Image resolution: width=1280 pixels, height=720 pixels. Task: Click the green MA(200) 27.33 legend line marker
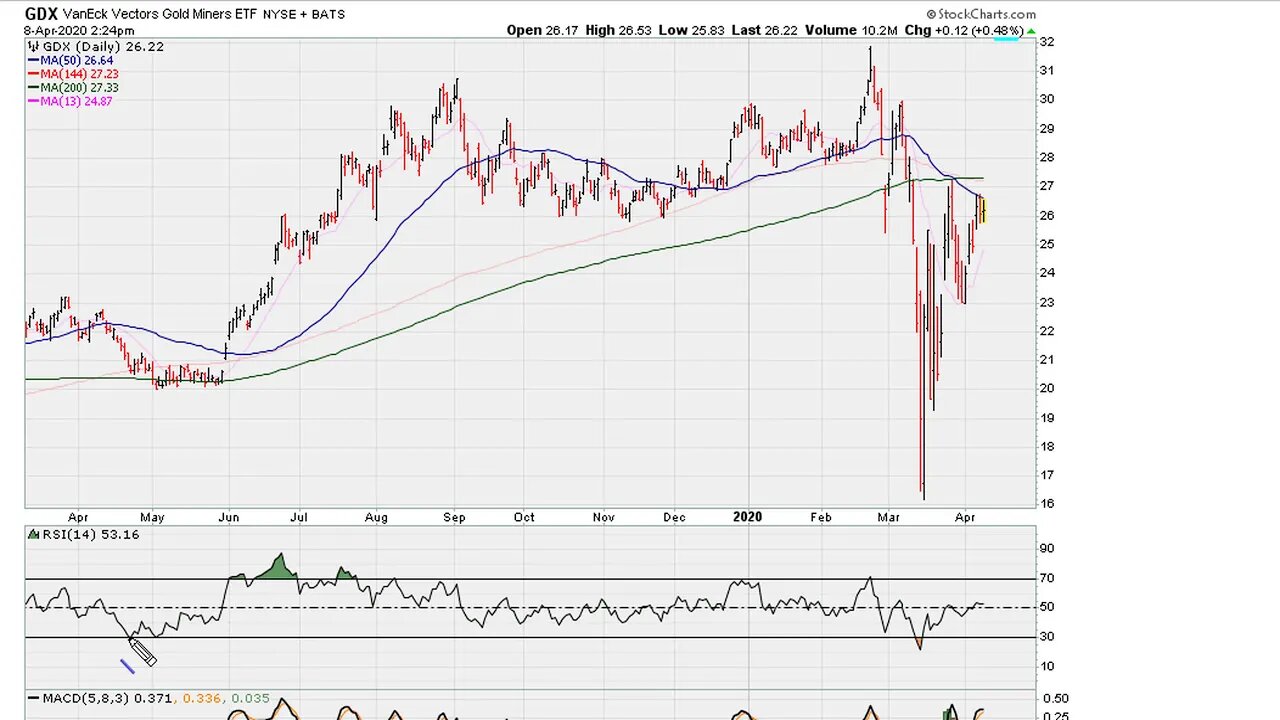33,88
